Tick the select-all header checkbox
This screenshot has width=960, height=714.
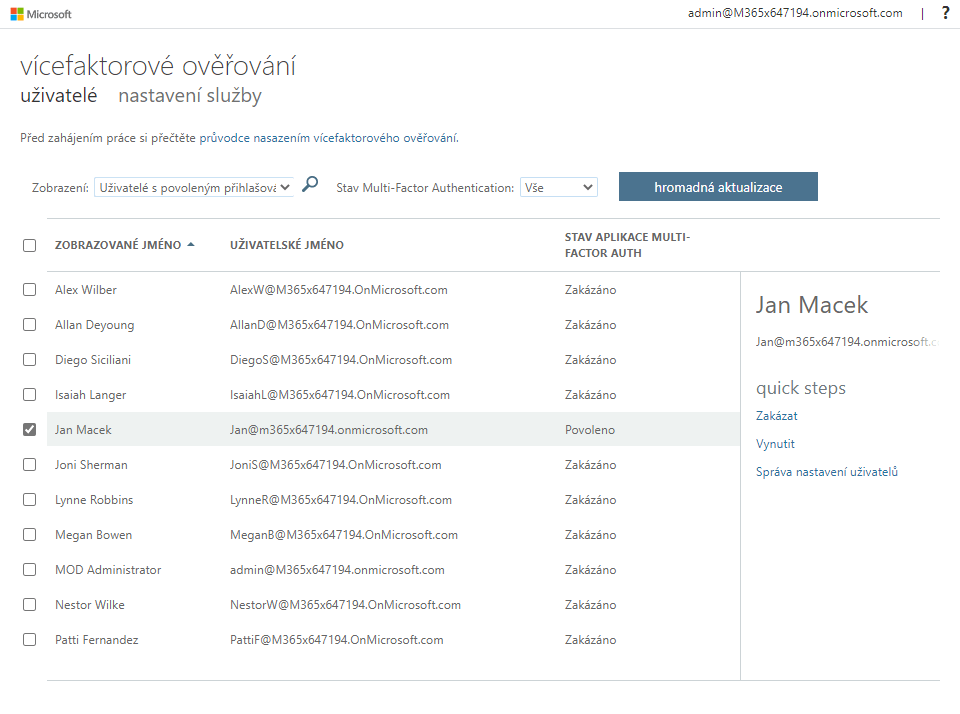click(29, 245)
